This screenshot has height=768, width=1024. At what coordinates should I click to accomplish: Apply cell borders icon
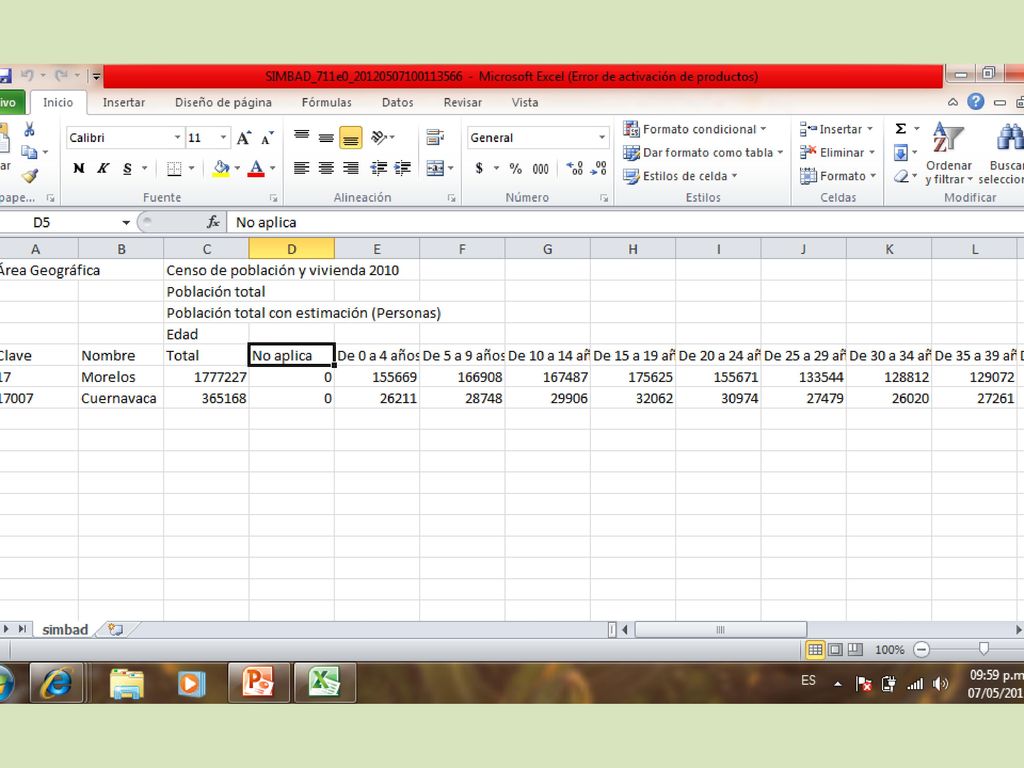point(174,168)
